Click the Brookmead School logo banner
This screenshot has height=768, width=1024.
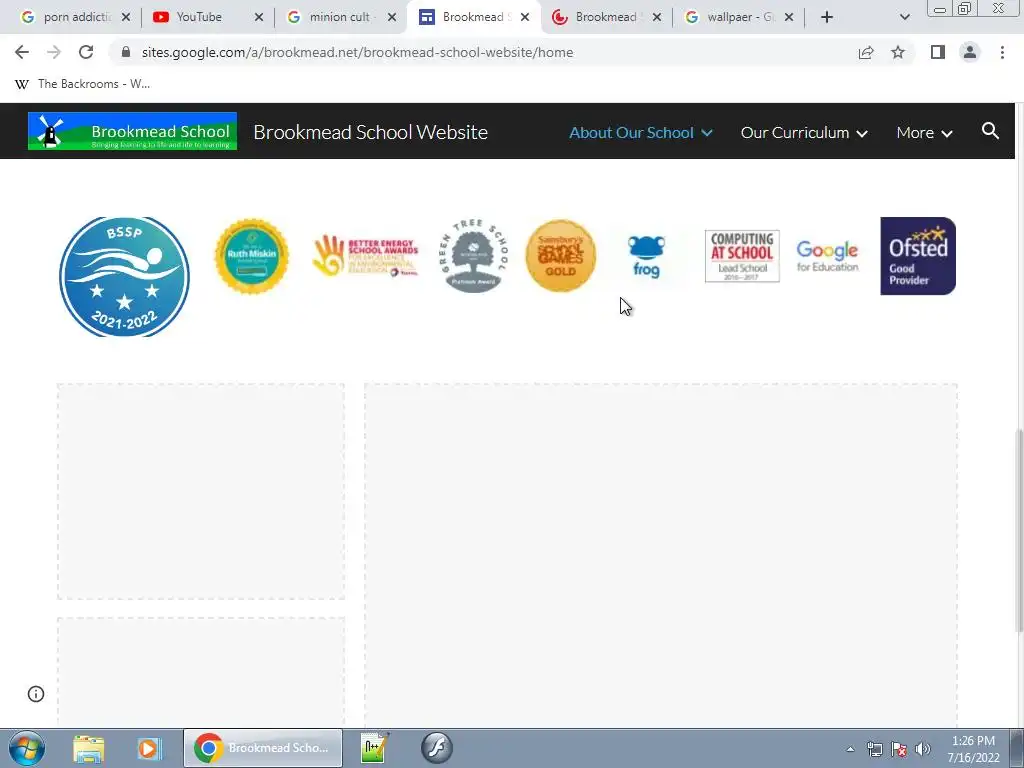tap(132, 131)
